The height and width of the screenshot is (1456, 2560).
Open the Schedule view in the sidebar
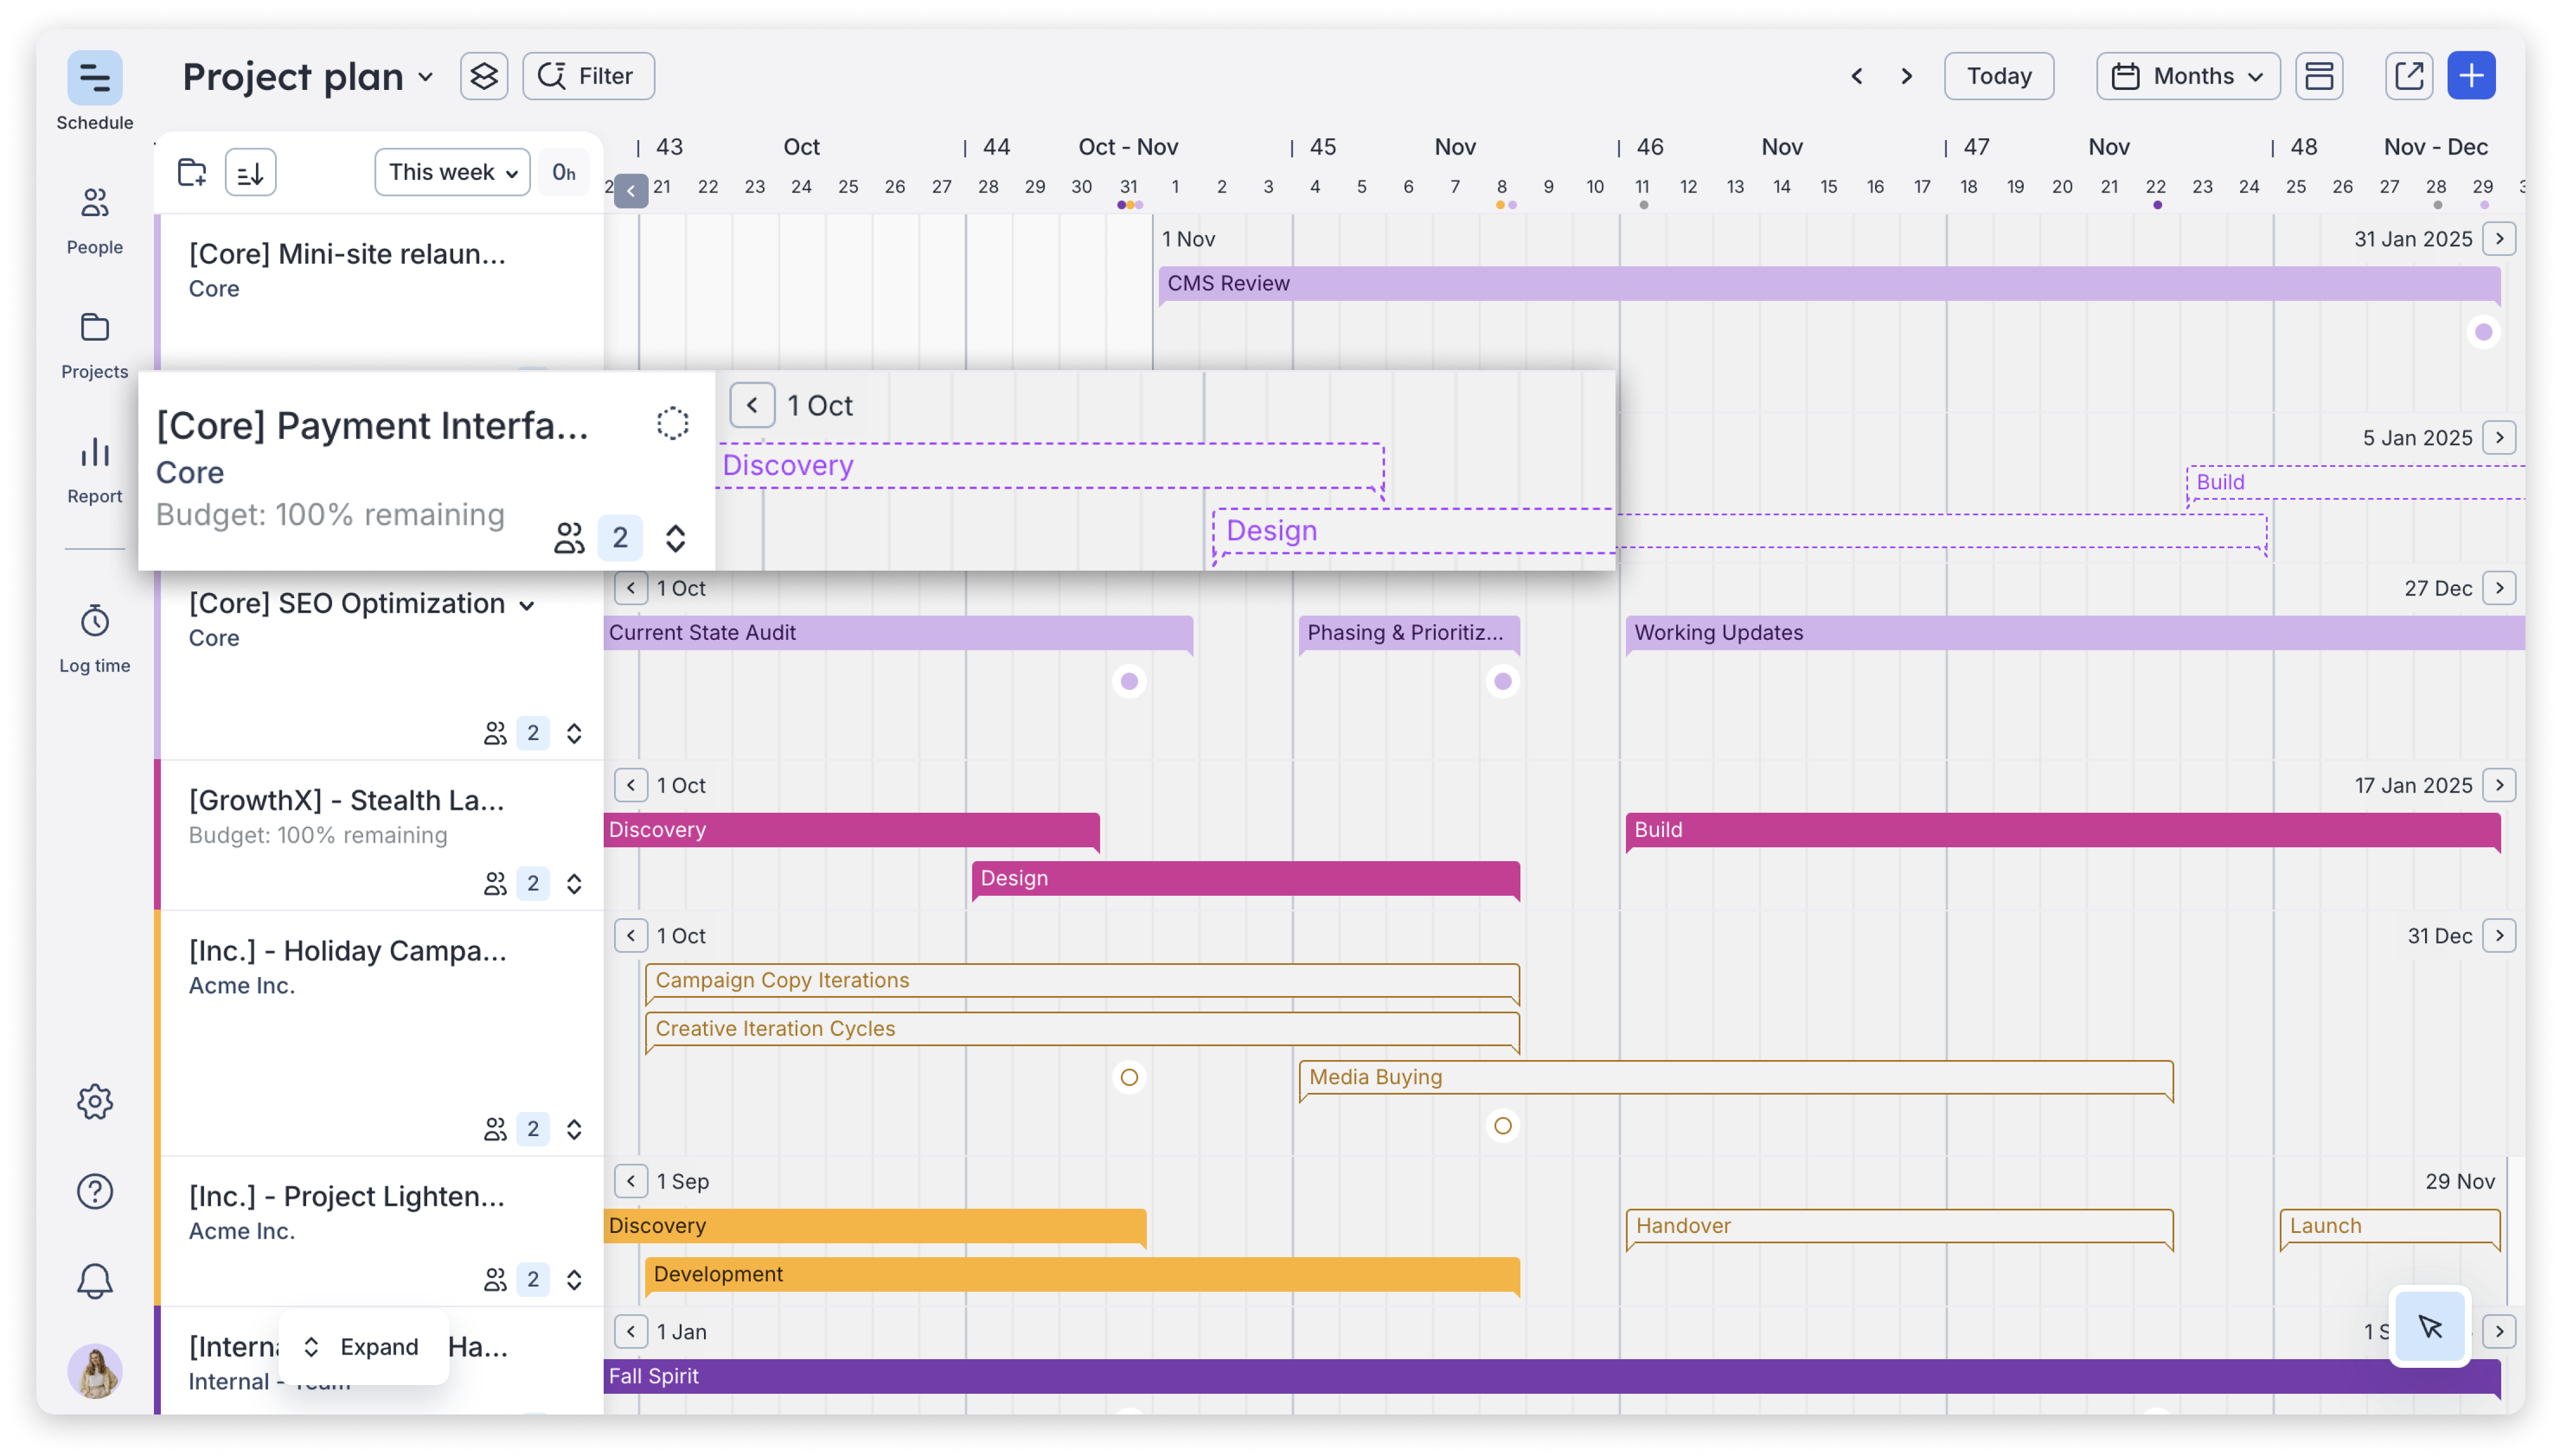[94, 90]
